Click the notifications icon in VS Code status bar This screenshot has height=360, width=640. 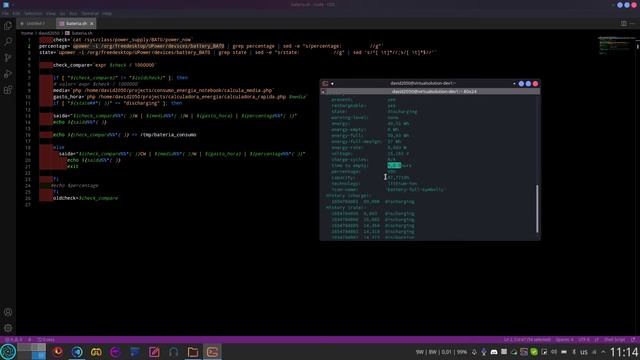633,340
